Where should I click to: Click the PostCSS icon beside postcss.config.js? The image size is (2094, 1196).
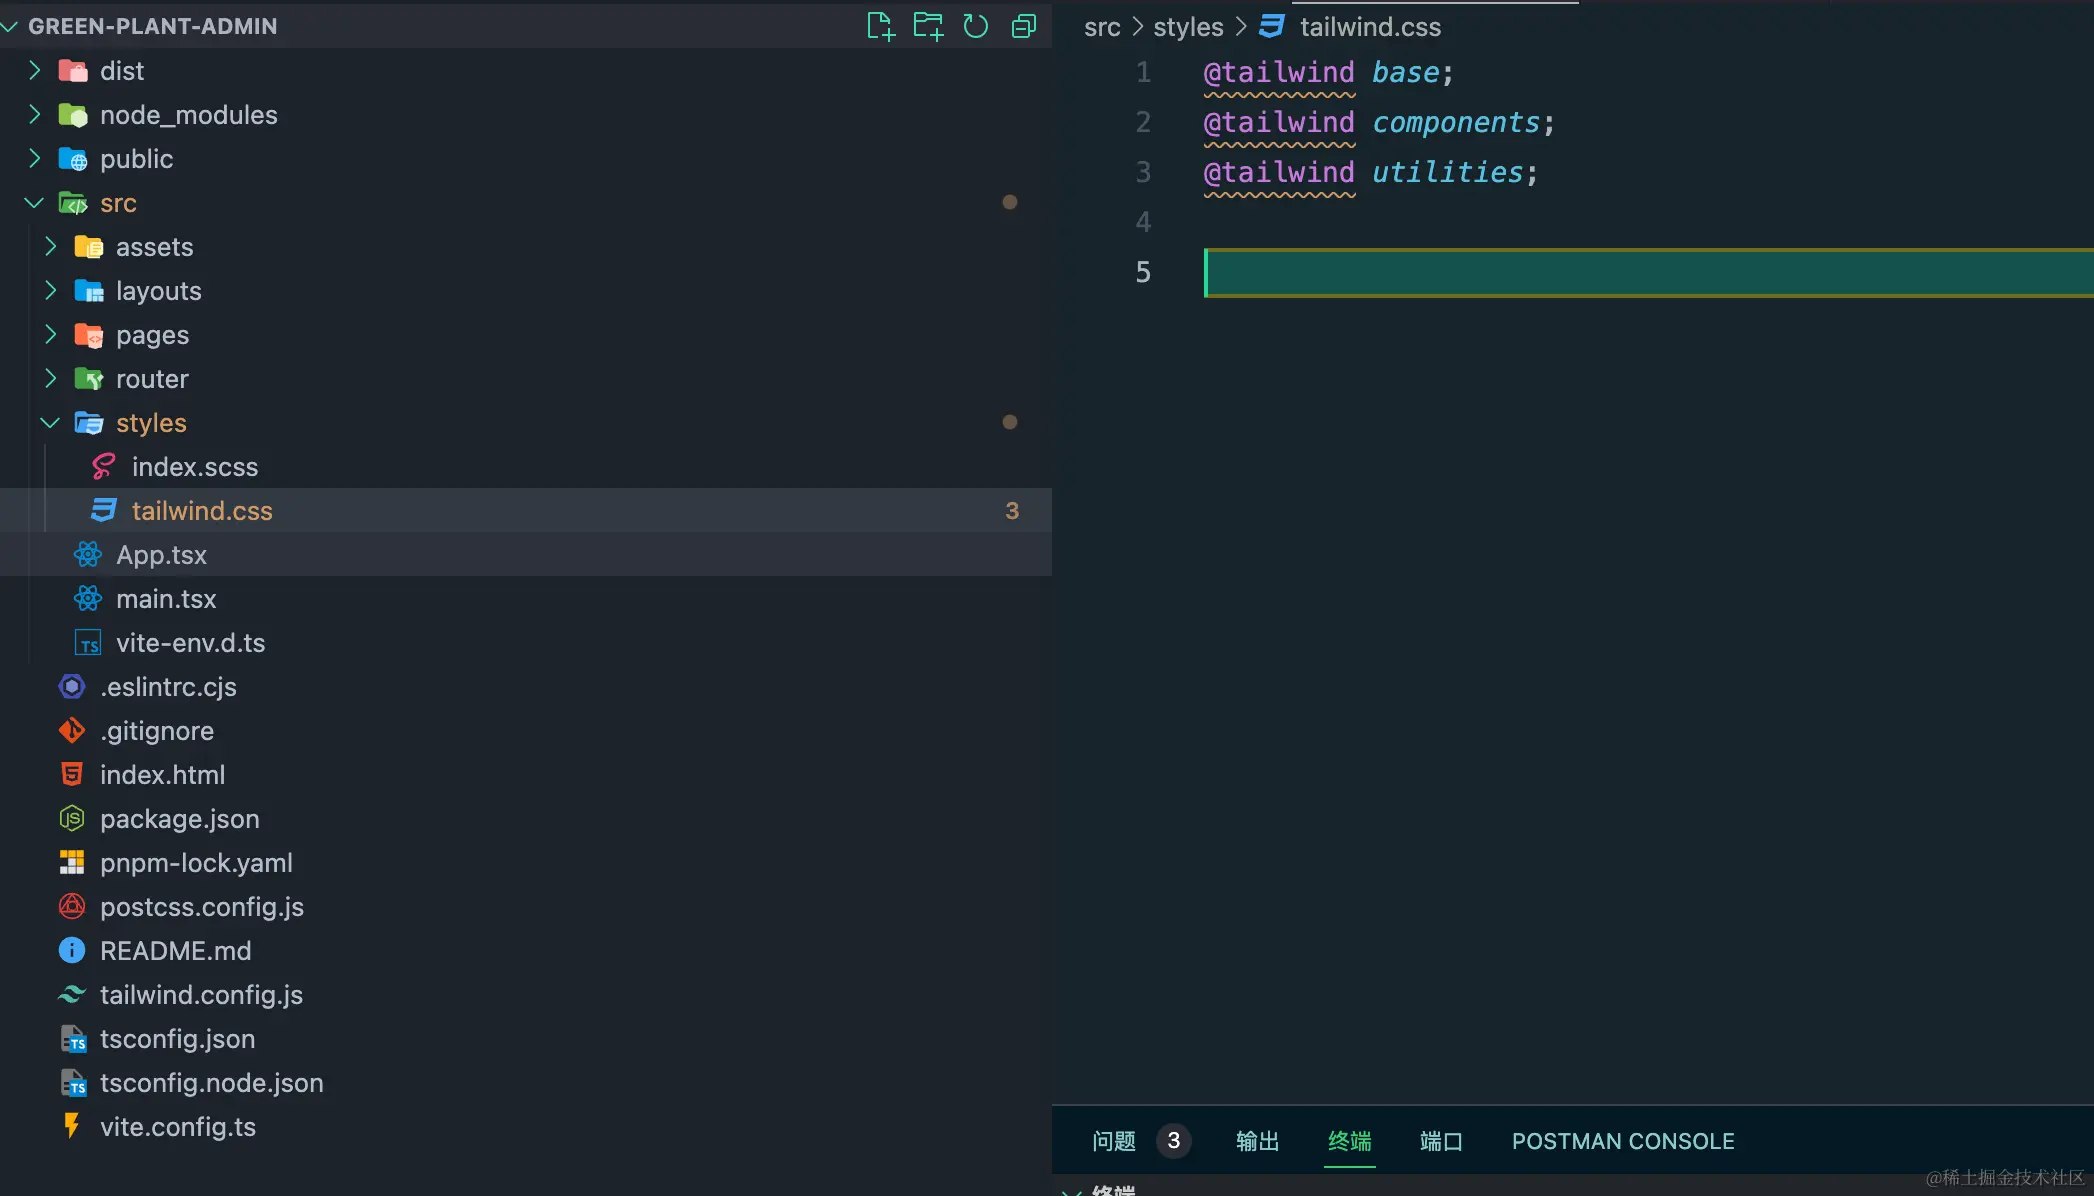click(x=72, y=906)
